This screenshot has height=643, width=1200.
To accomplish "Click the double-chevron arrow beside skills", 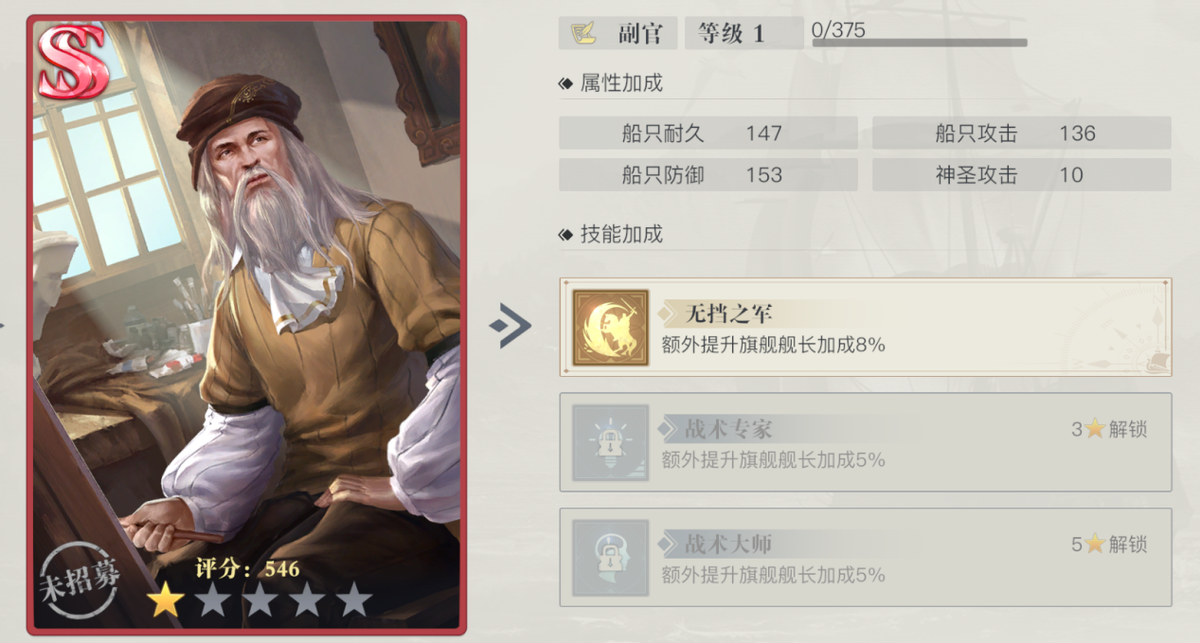I will pyautogui.click(x=510, y=327).
